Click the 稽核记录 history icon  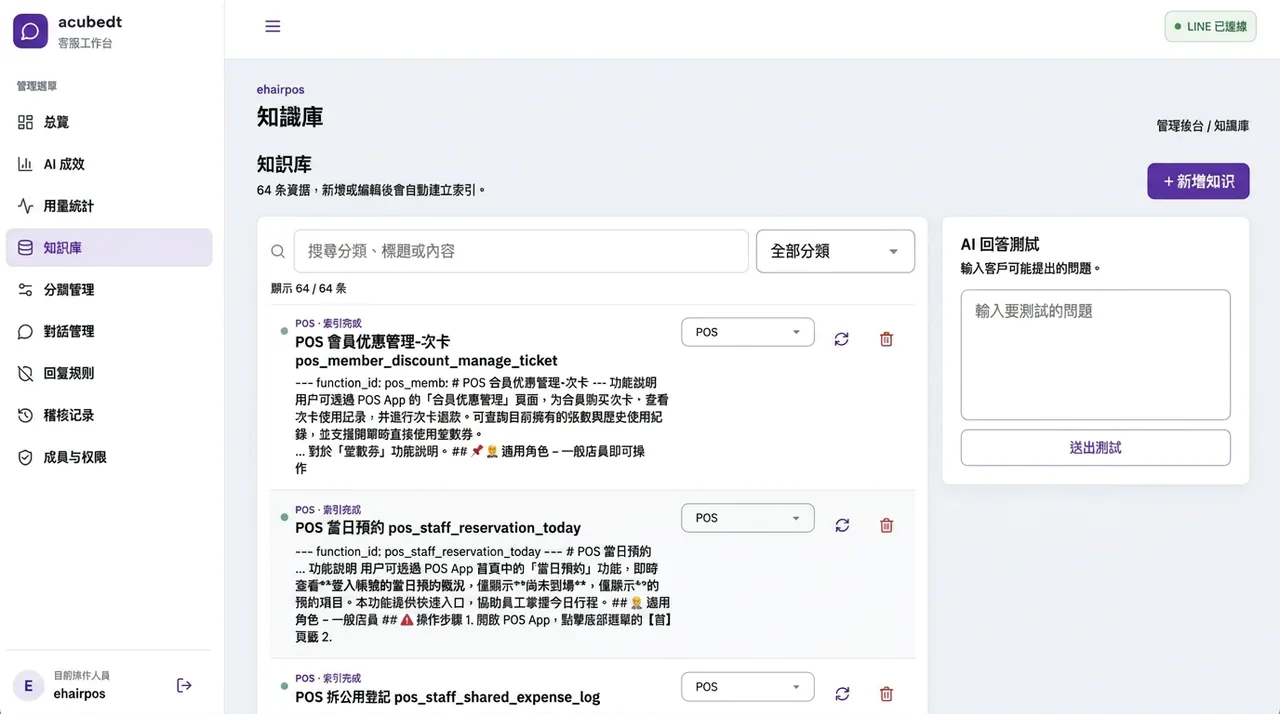[x=26, y=415]
